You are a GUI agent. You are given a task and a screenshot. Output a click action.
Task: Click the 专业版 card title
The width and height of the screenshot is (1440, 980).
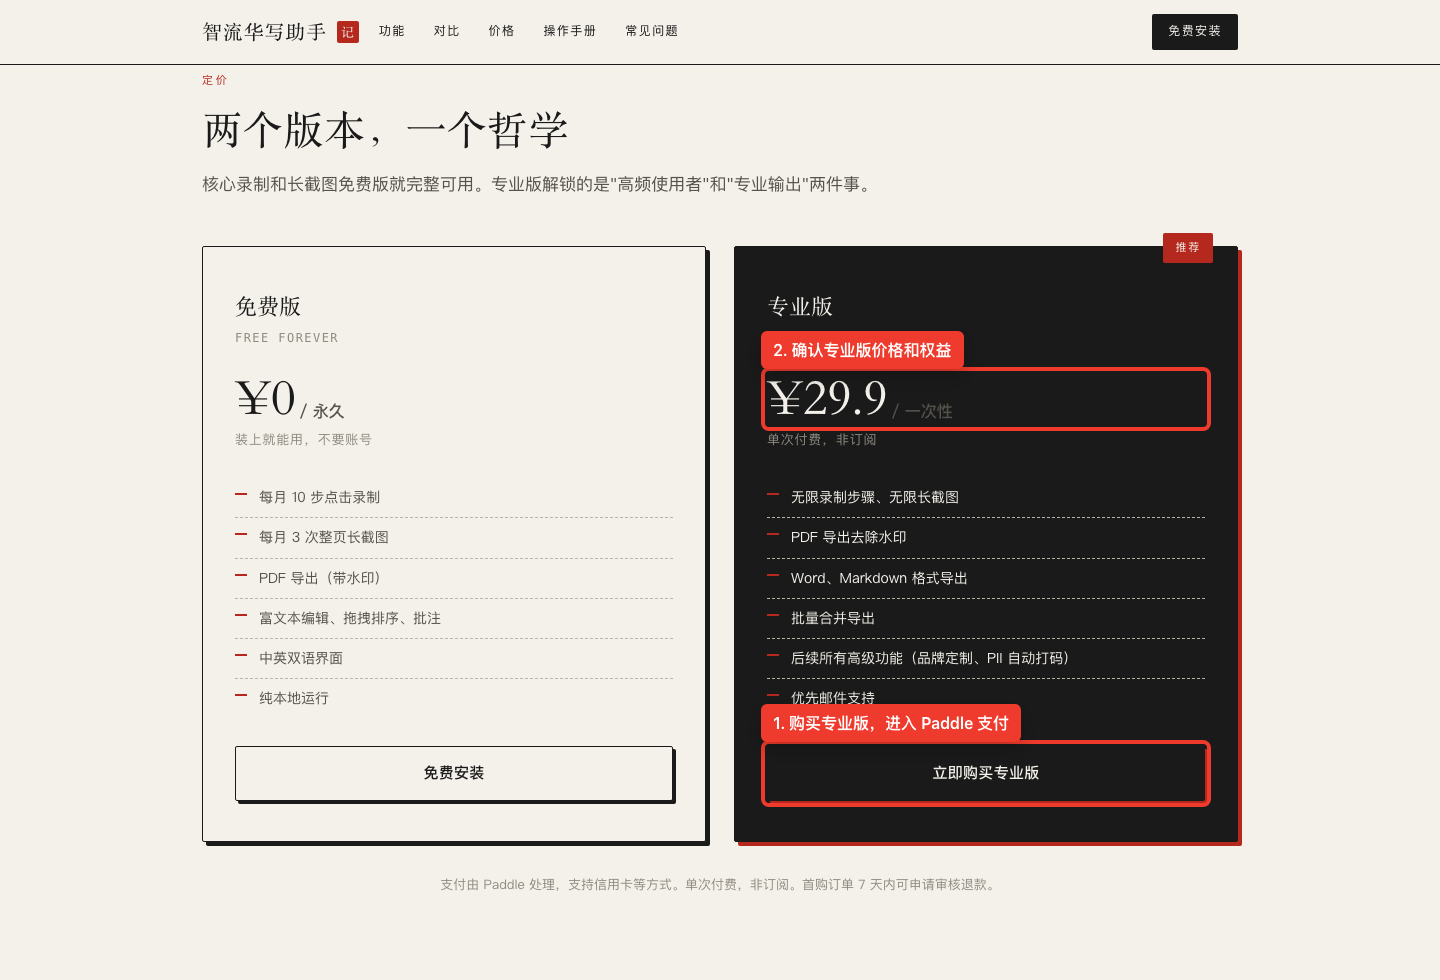pos(800,307)
